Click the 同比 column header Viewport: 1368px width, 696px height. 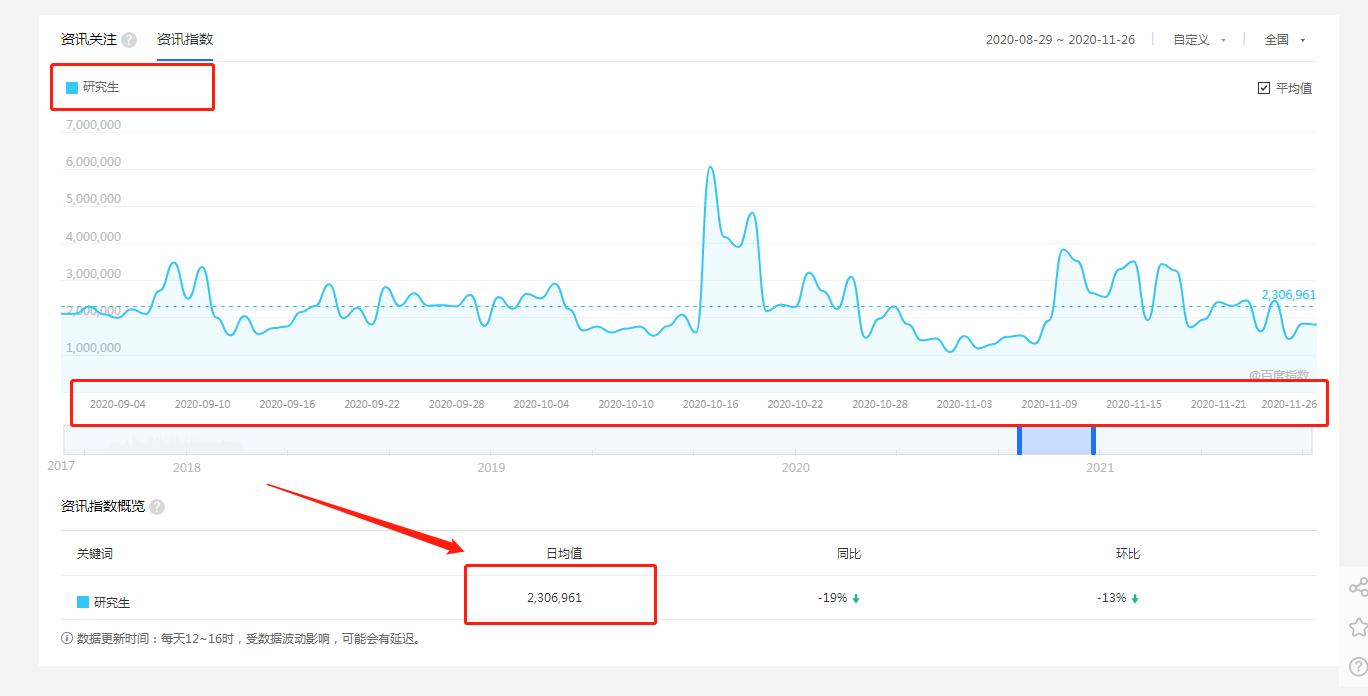(x=848, y=553)
